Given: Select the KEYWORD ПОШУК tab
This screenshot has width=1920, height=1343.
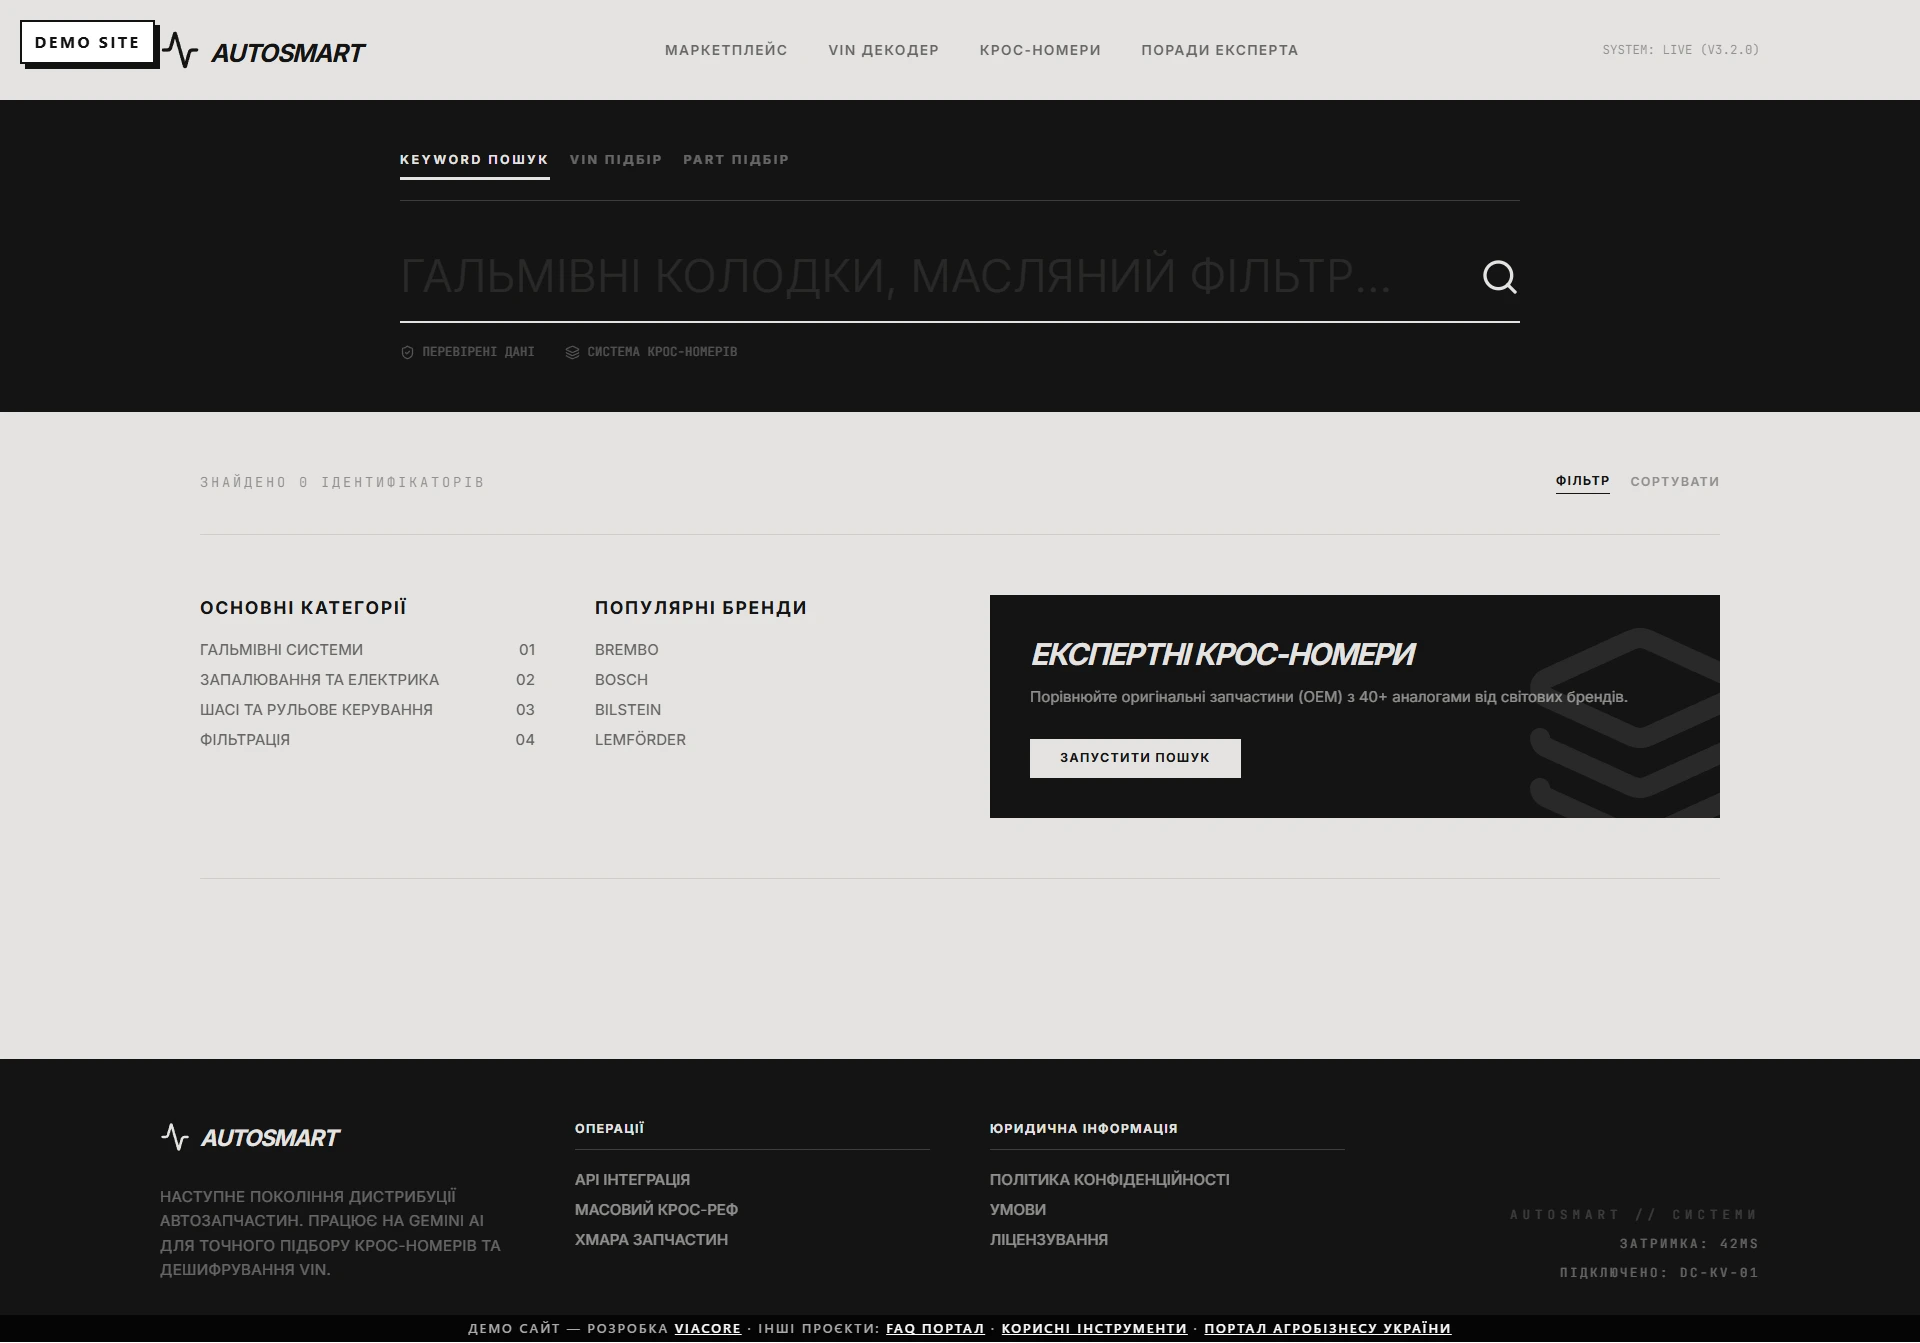Looking at the screenshot, I should (474, 160).
